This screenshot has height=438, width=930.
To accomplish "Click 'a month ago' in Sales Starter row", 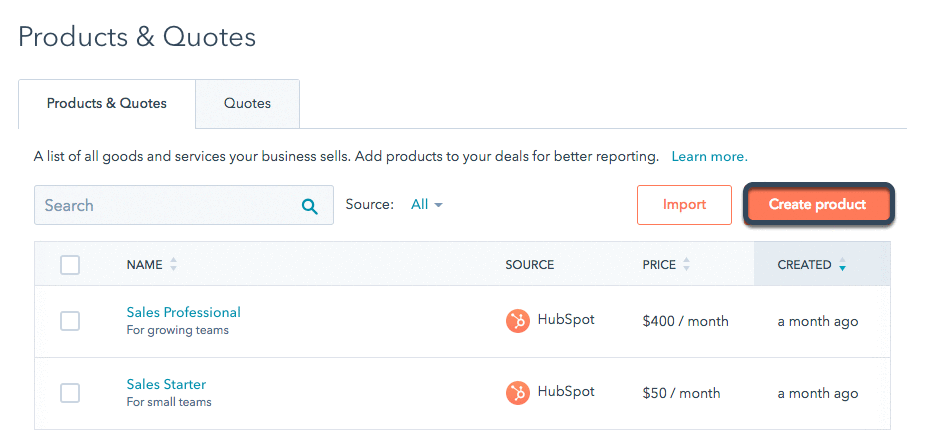I will (x=817, y=393).
